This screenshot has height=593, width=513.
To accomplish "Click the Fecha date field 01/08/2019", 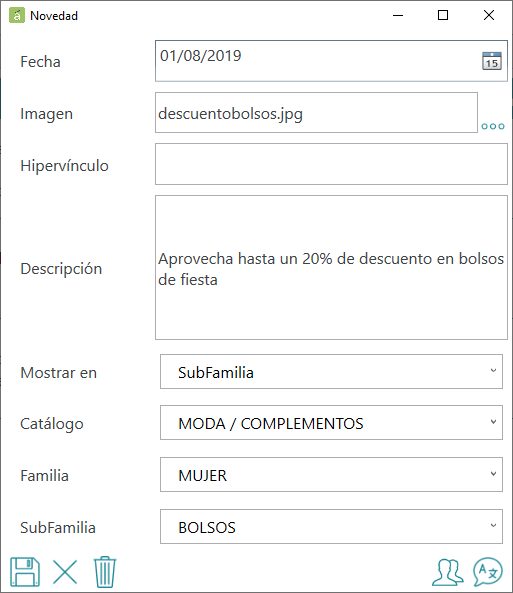I will pos(331,61).
